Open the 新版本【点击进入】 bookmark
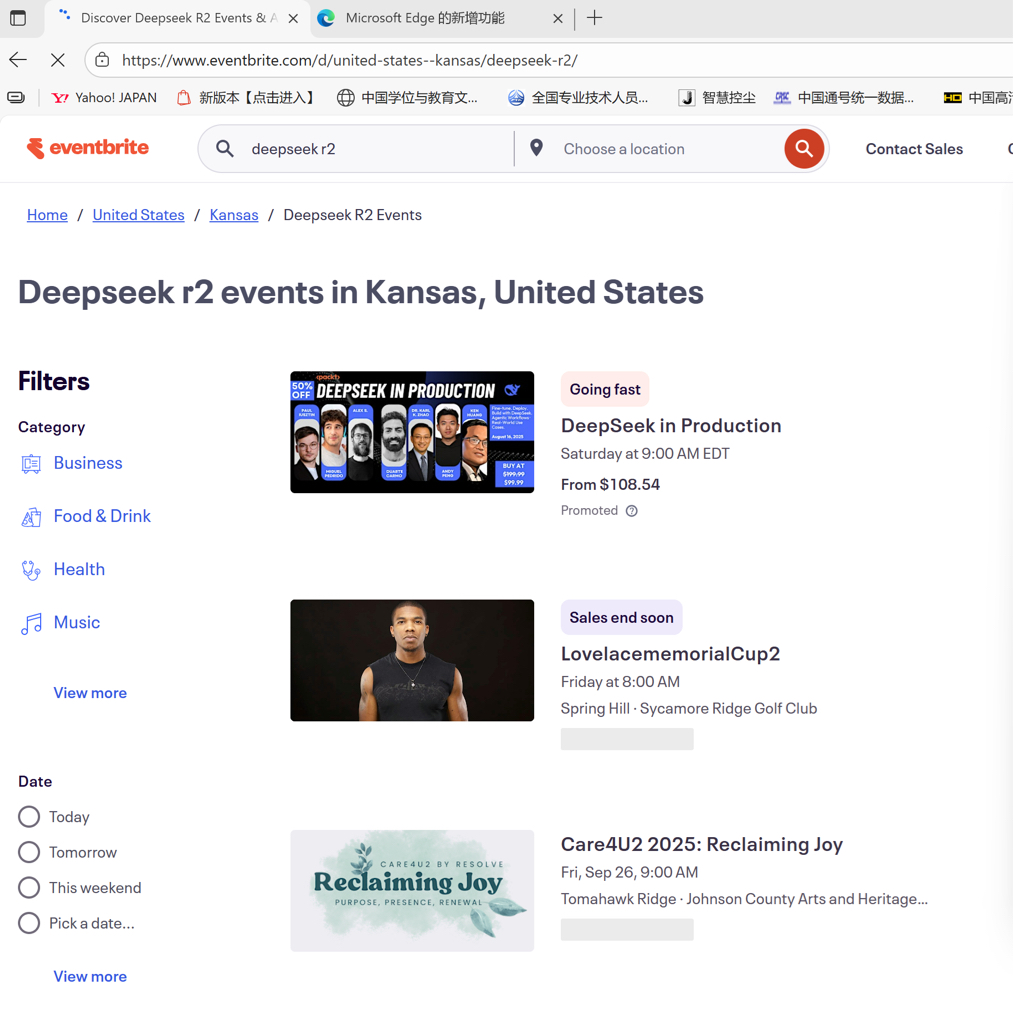The image size is (1013, 1024). pyautogui.click(x=246, y=97)
